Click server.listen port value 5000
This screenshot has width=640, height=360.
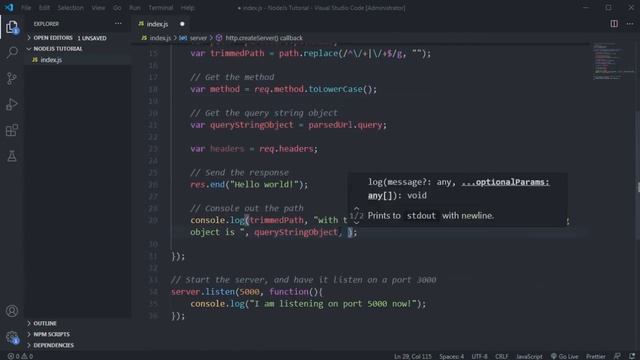[x=249, y=292]
